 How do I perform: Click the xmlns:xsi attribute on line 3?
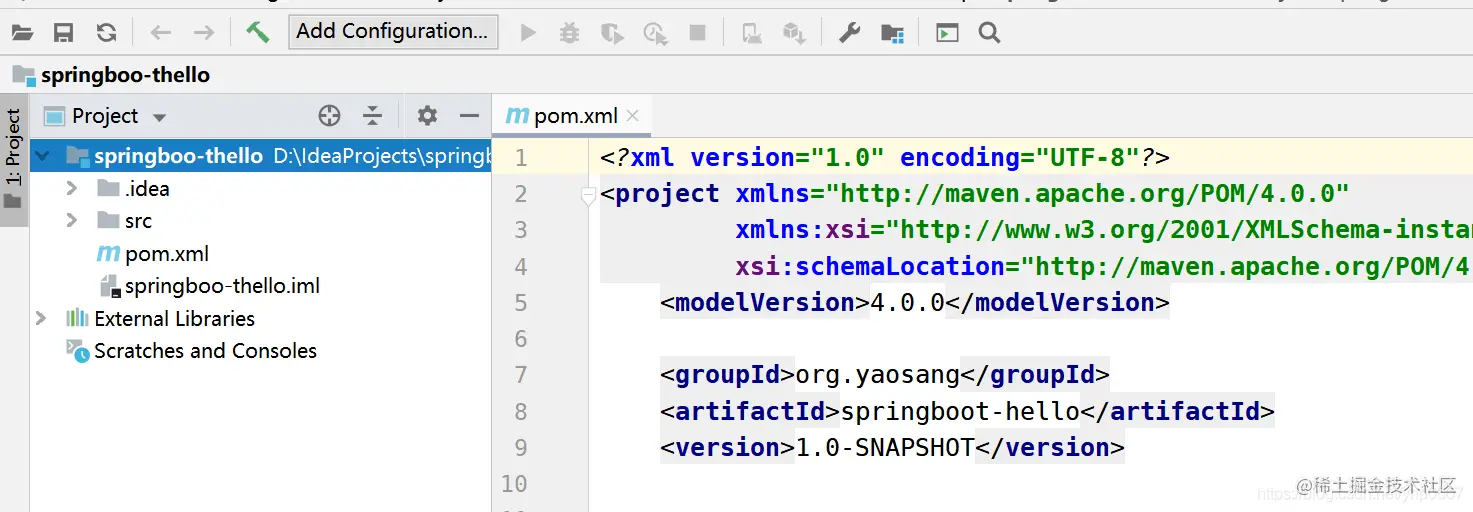tap(802, 230)
